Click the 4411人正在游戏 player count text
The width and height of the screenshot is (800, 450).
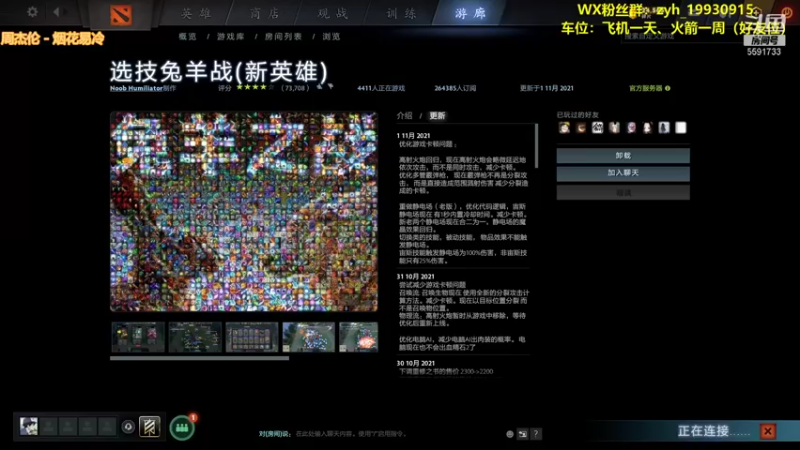pyautogui.click(x=381, y=88)
